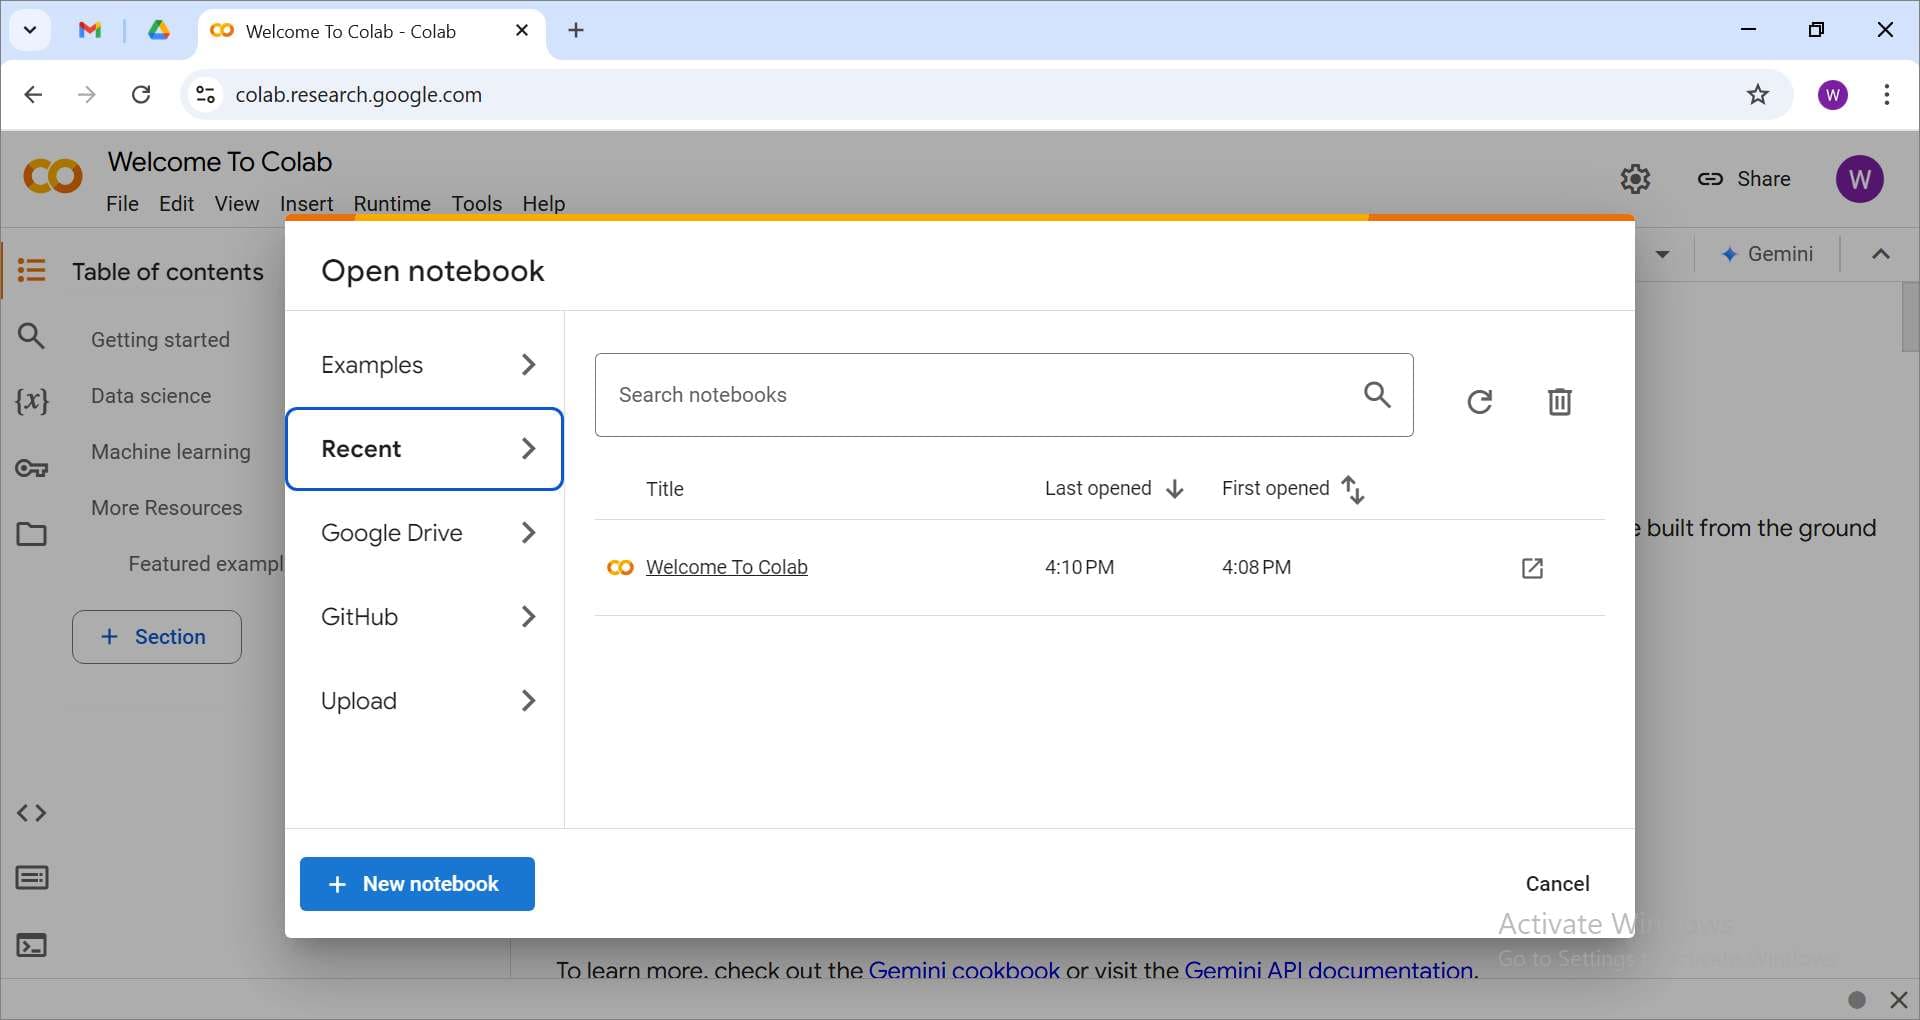The width and height of the screenshot is (1920, 1020).
Task: Click the trash delete icon
Action: [1560, 402]
